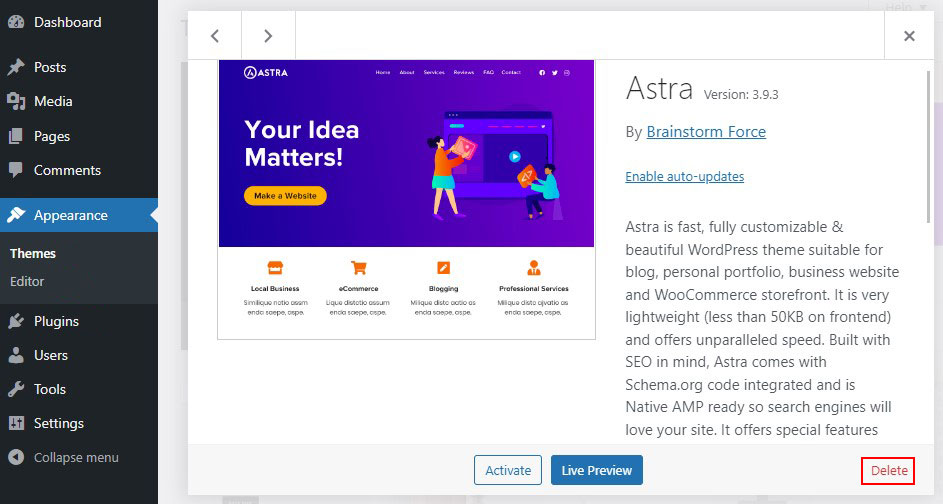Viewport: 943px width, 504px height.
Task: Open Comments menu label
Action: pyautogui.click(x=67, y=170)
